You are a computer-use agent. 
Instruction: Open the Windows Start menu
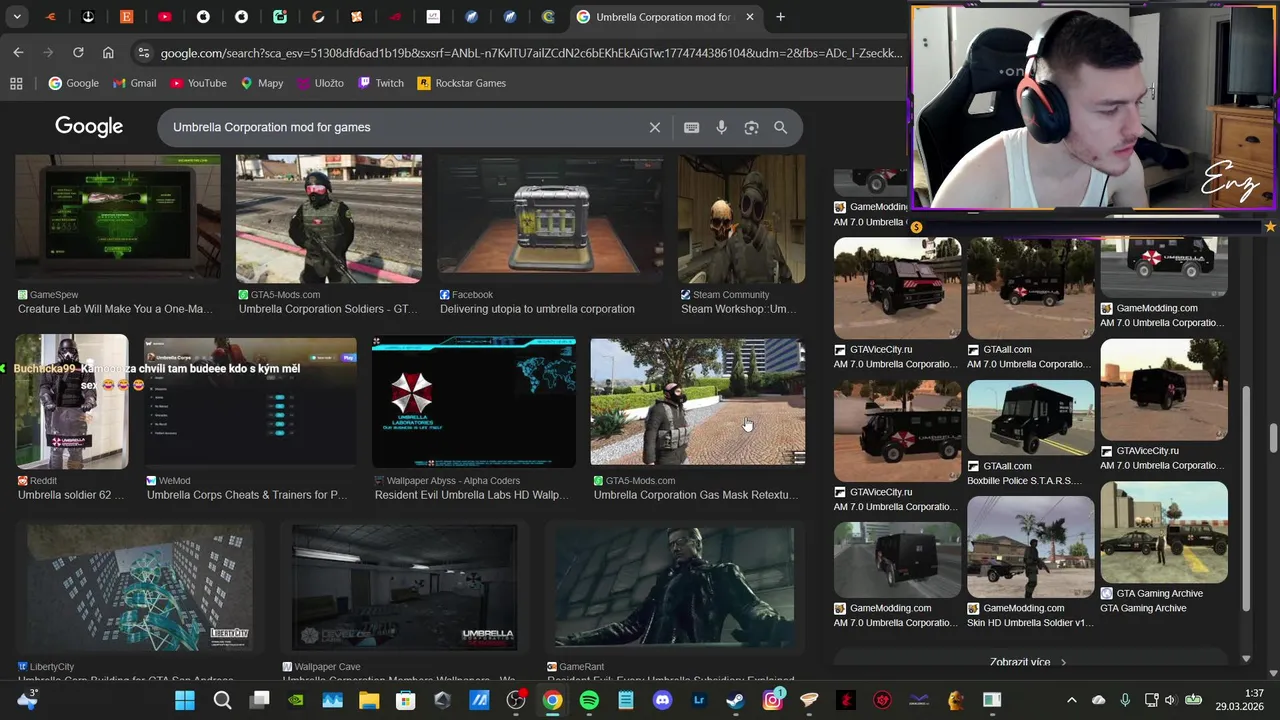click(185, 700)
